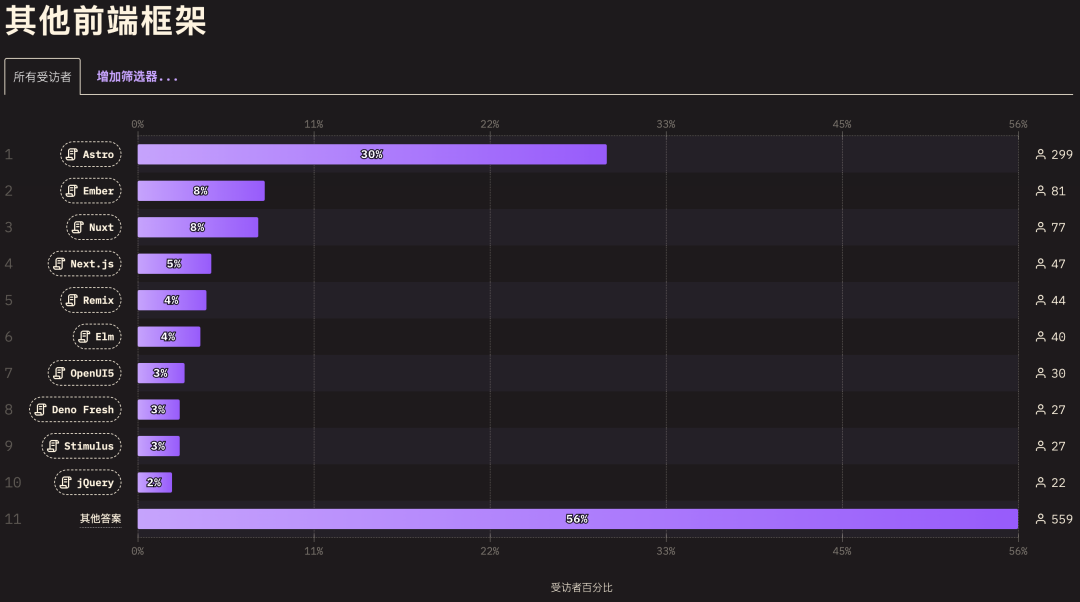The height and width of the screenshot is (602, 1080).
Task: Click the respondent count 40
Action: click(1059, 337)
